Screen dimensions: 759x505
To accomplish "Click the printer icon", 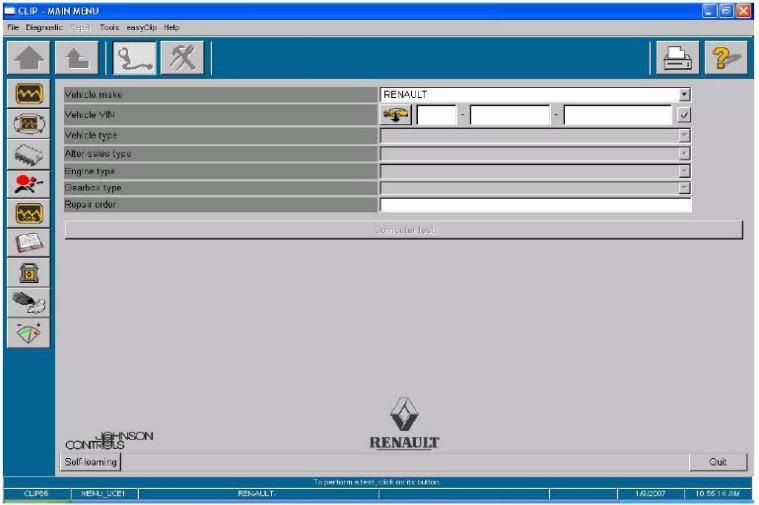I will pyautogui.click(x=677, y=58).
